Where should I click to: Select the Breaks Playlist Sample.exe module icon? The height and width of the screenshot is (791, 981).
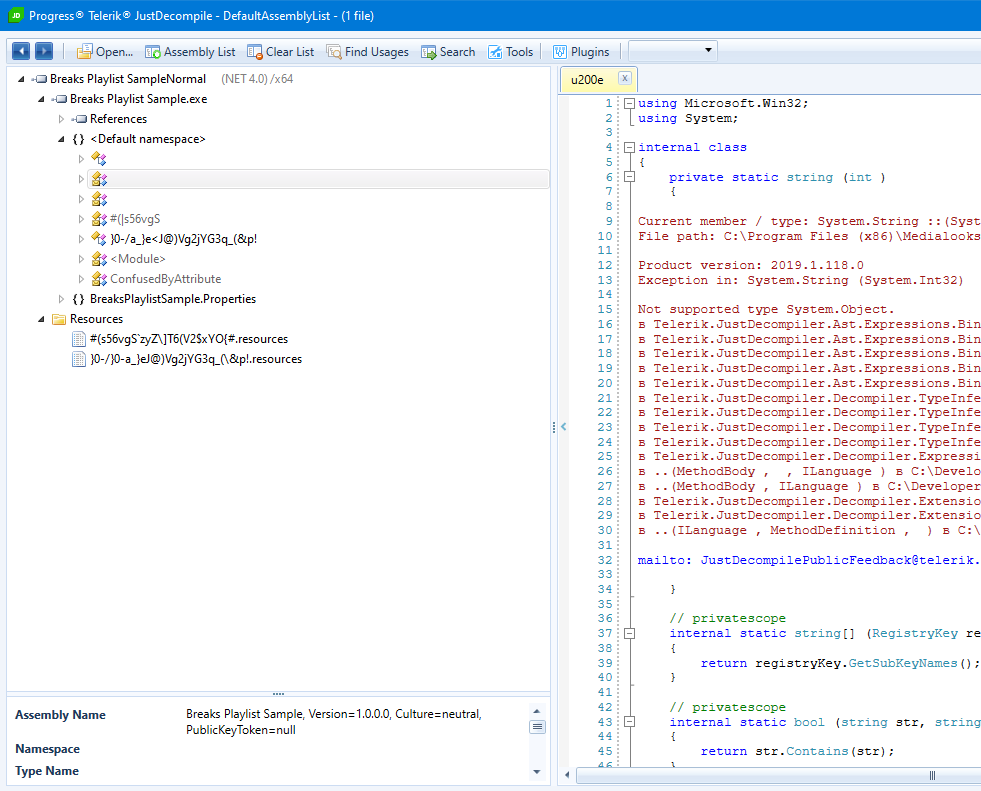point(59,99)
